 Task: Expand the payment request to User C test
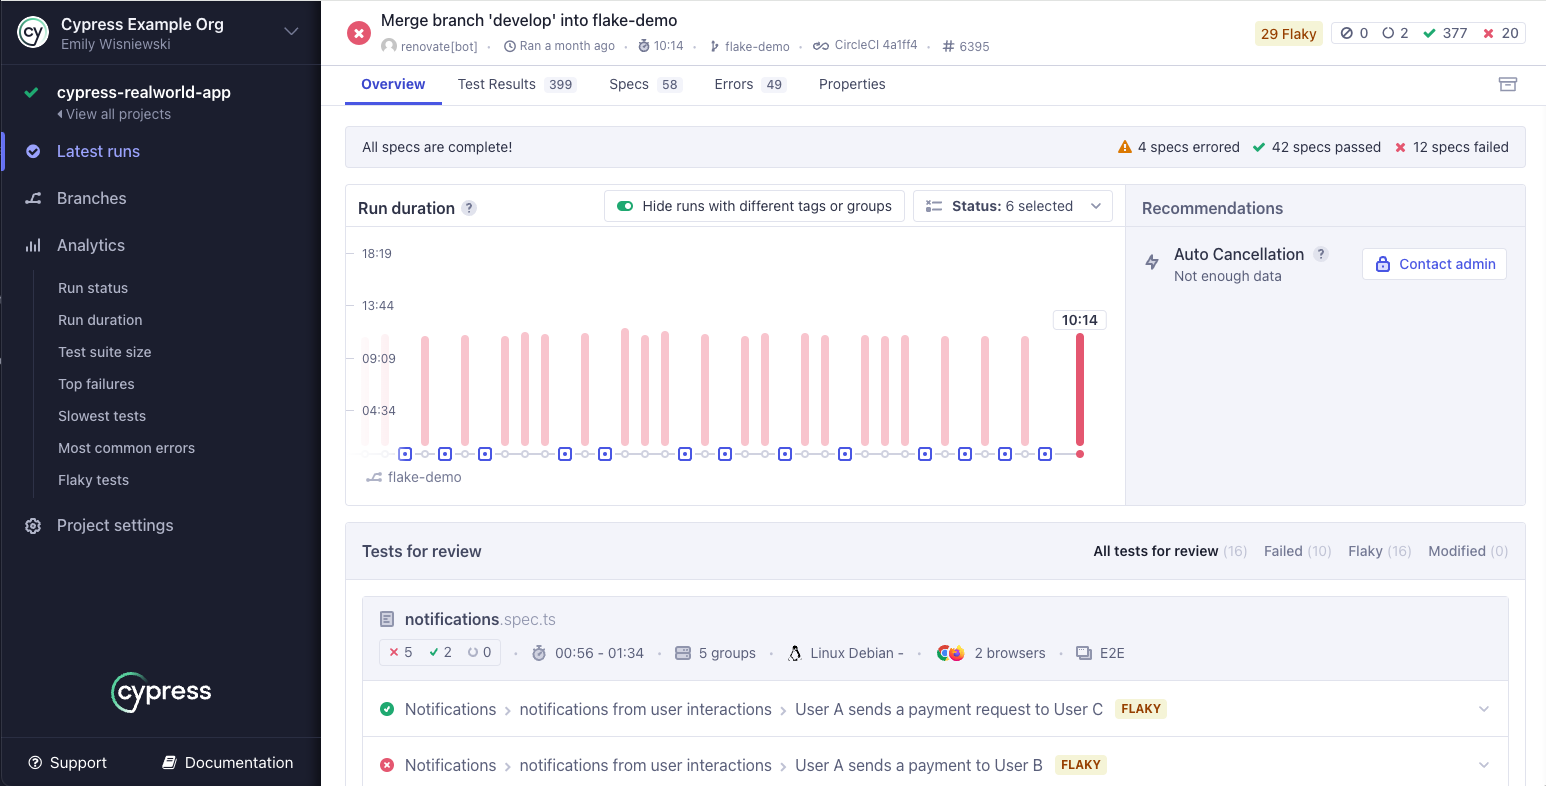pos(1484,709)
